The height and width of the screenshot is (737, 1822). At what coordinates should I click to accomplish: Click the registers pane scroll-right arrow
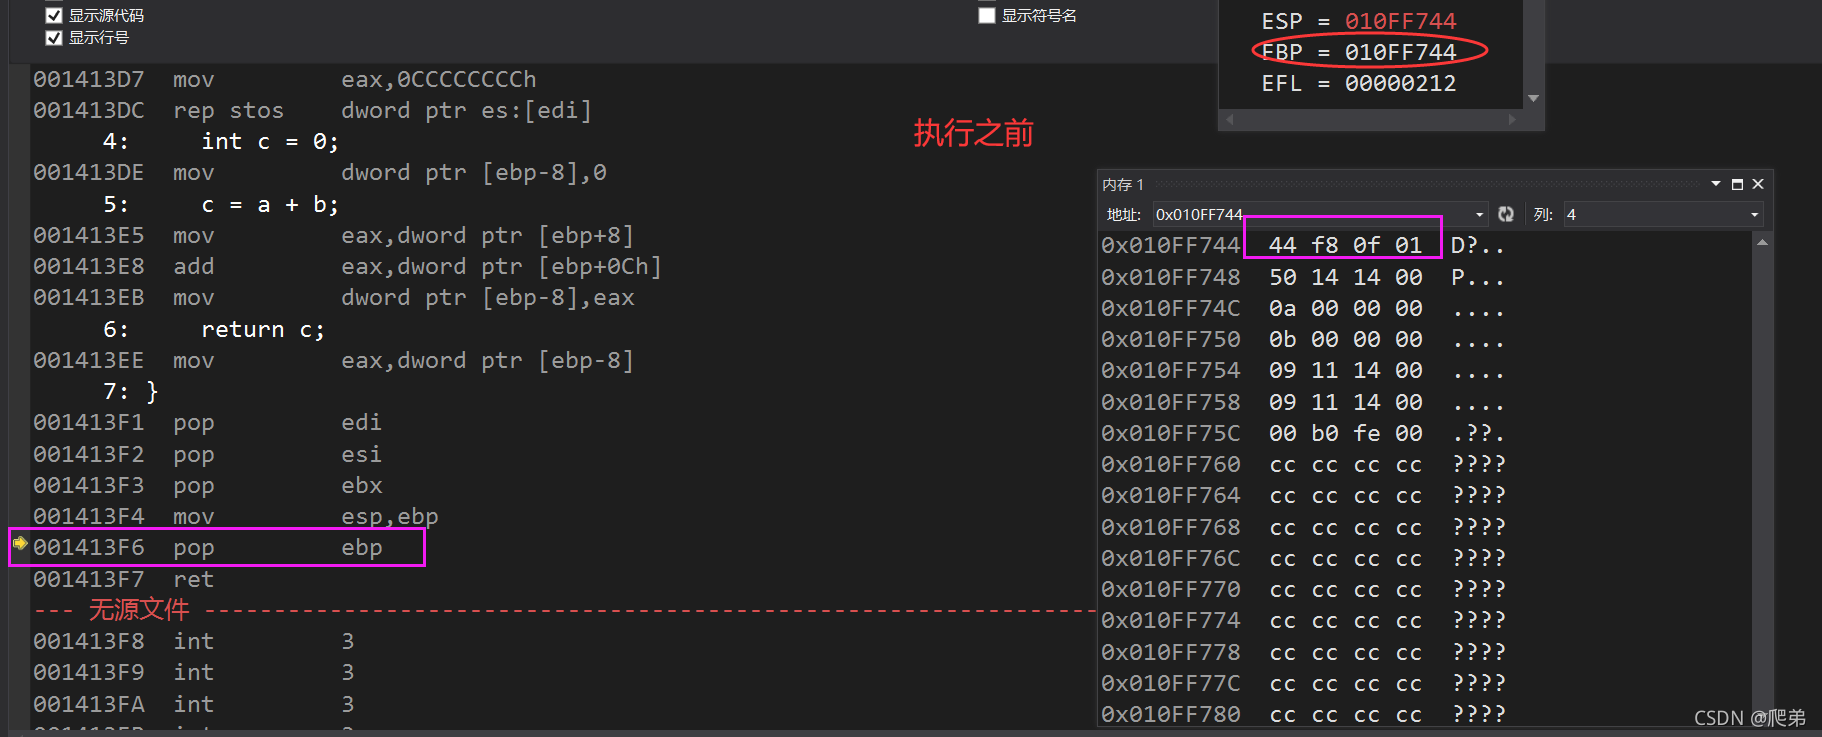pos(1512,119)
